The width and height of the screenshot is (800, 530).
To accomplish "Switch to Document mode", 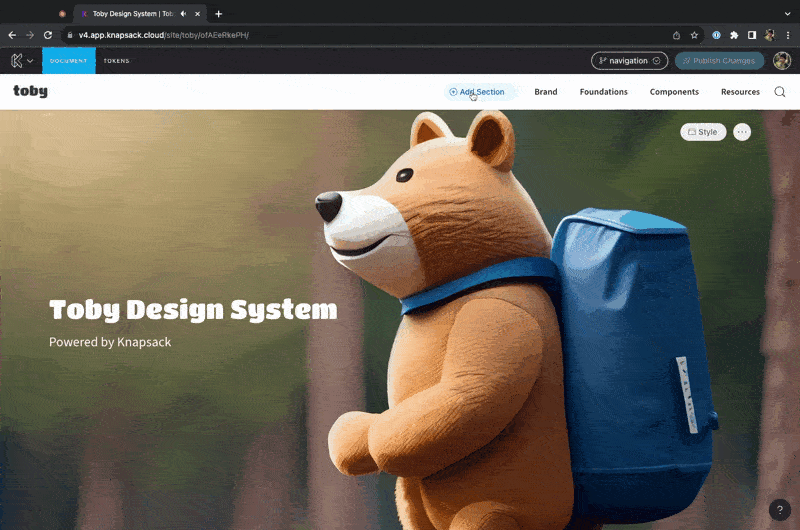I will (69, 61).
